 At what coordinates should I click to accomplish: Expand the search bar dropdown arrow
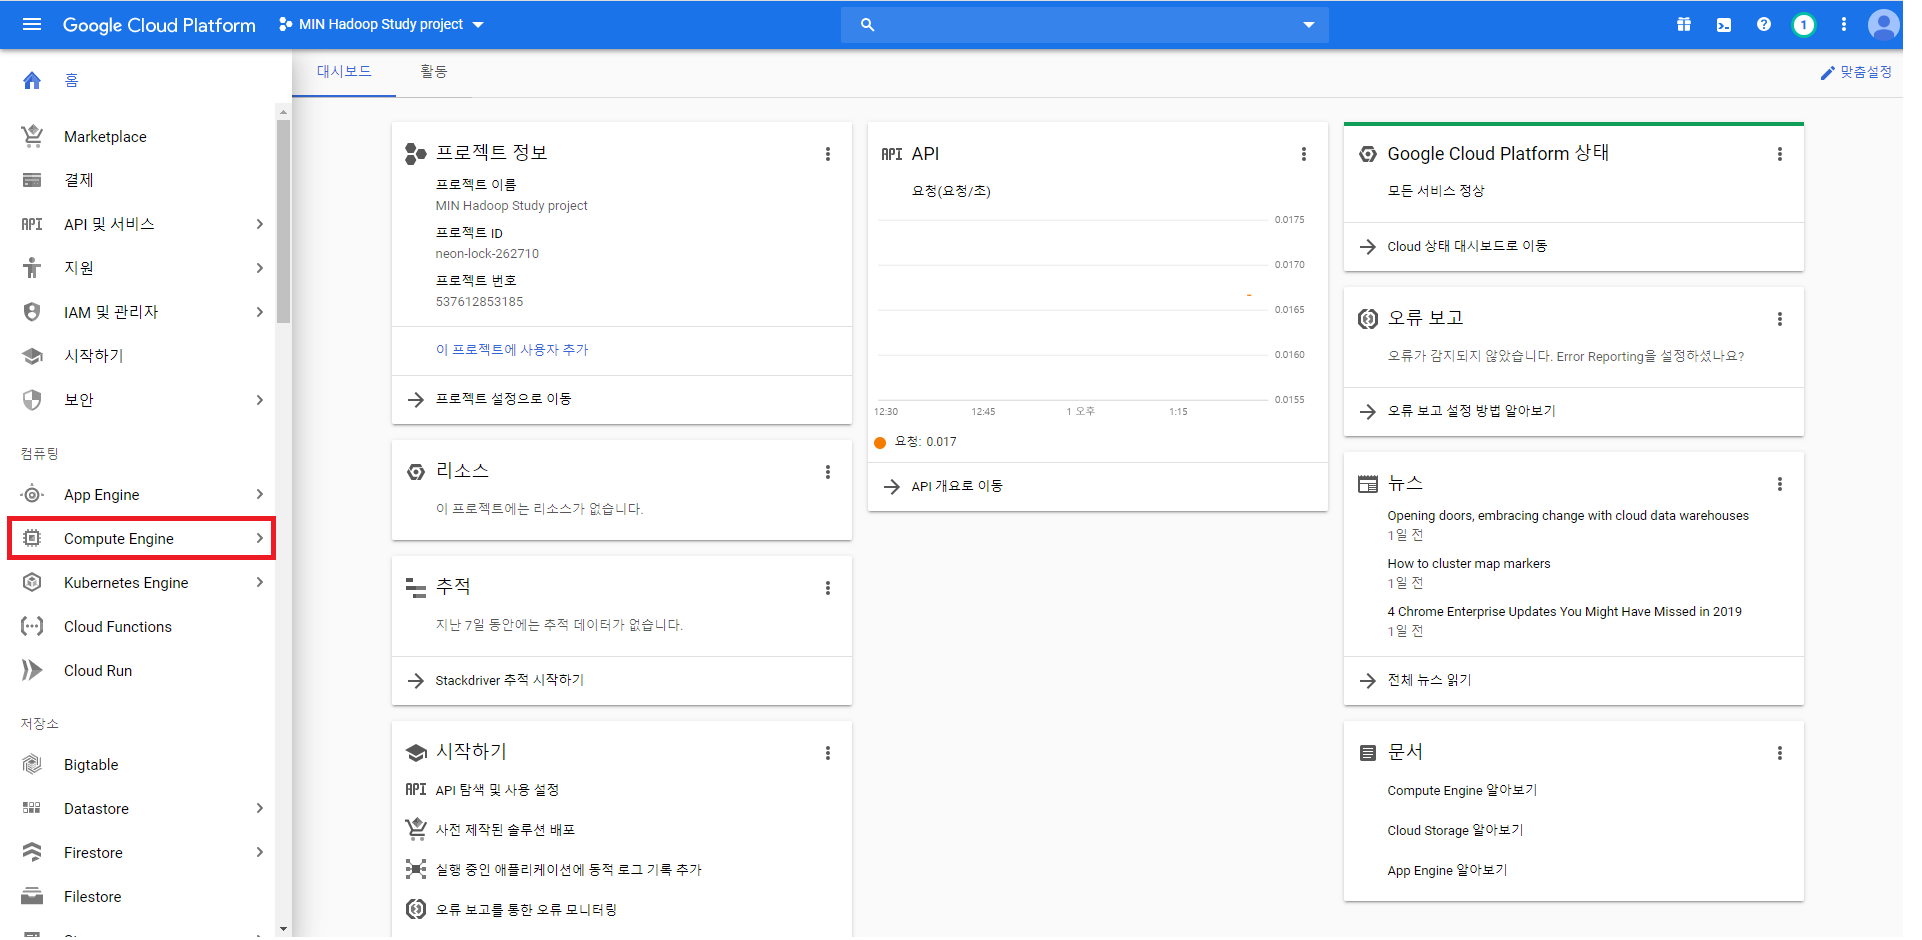(x=1308, y=24)
